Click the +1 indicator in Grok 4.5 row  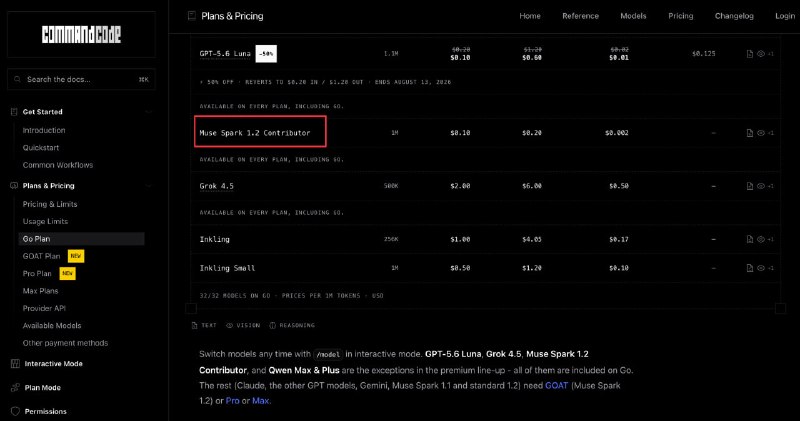coord(770,186)
